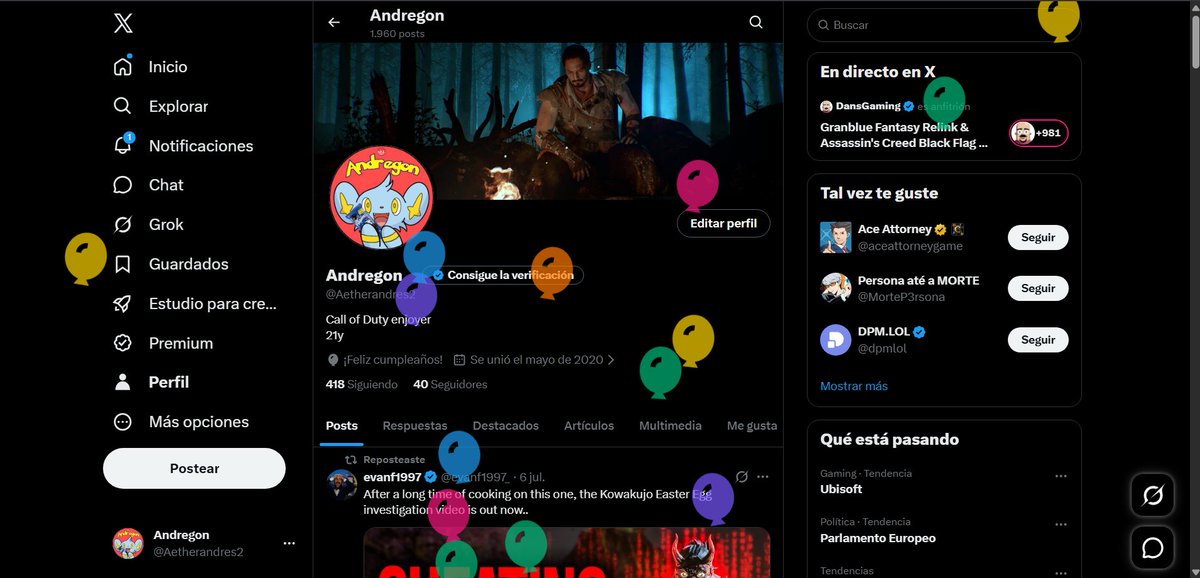Expand chevron next to join date
Image resolution: width=1200 pixels, height=578 pixels.
[x=611, y=360]
